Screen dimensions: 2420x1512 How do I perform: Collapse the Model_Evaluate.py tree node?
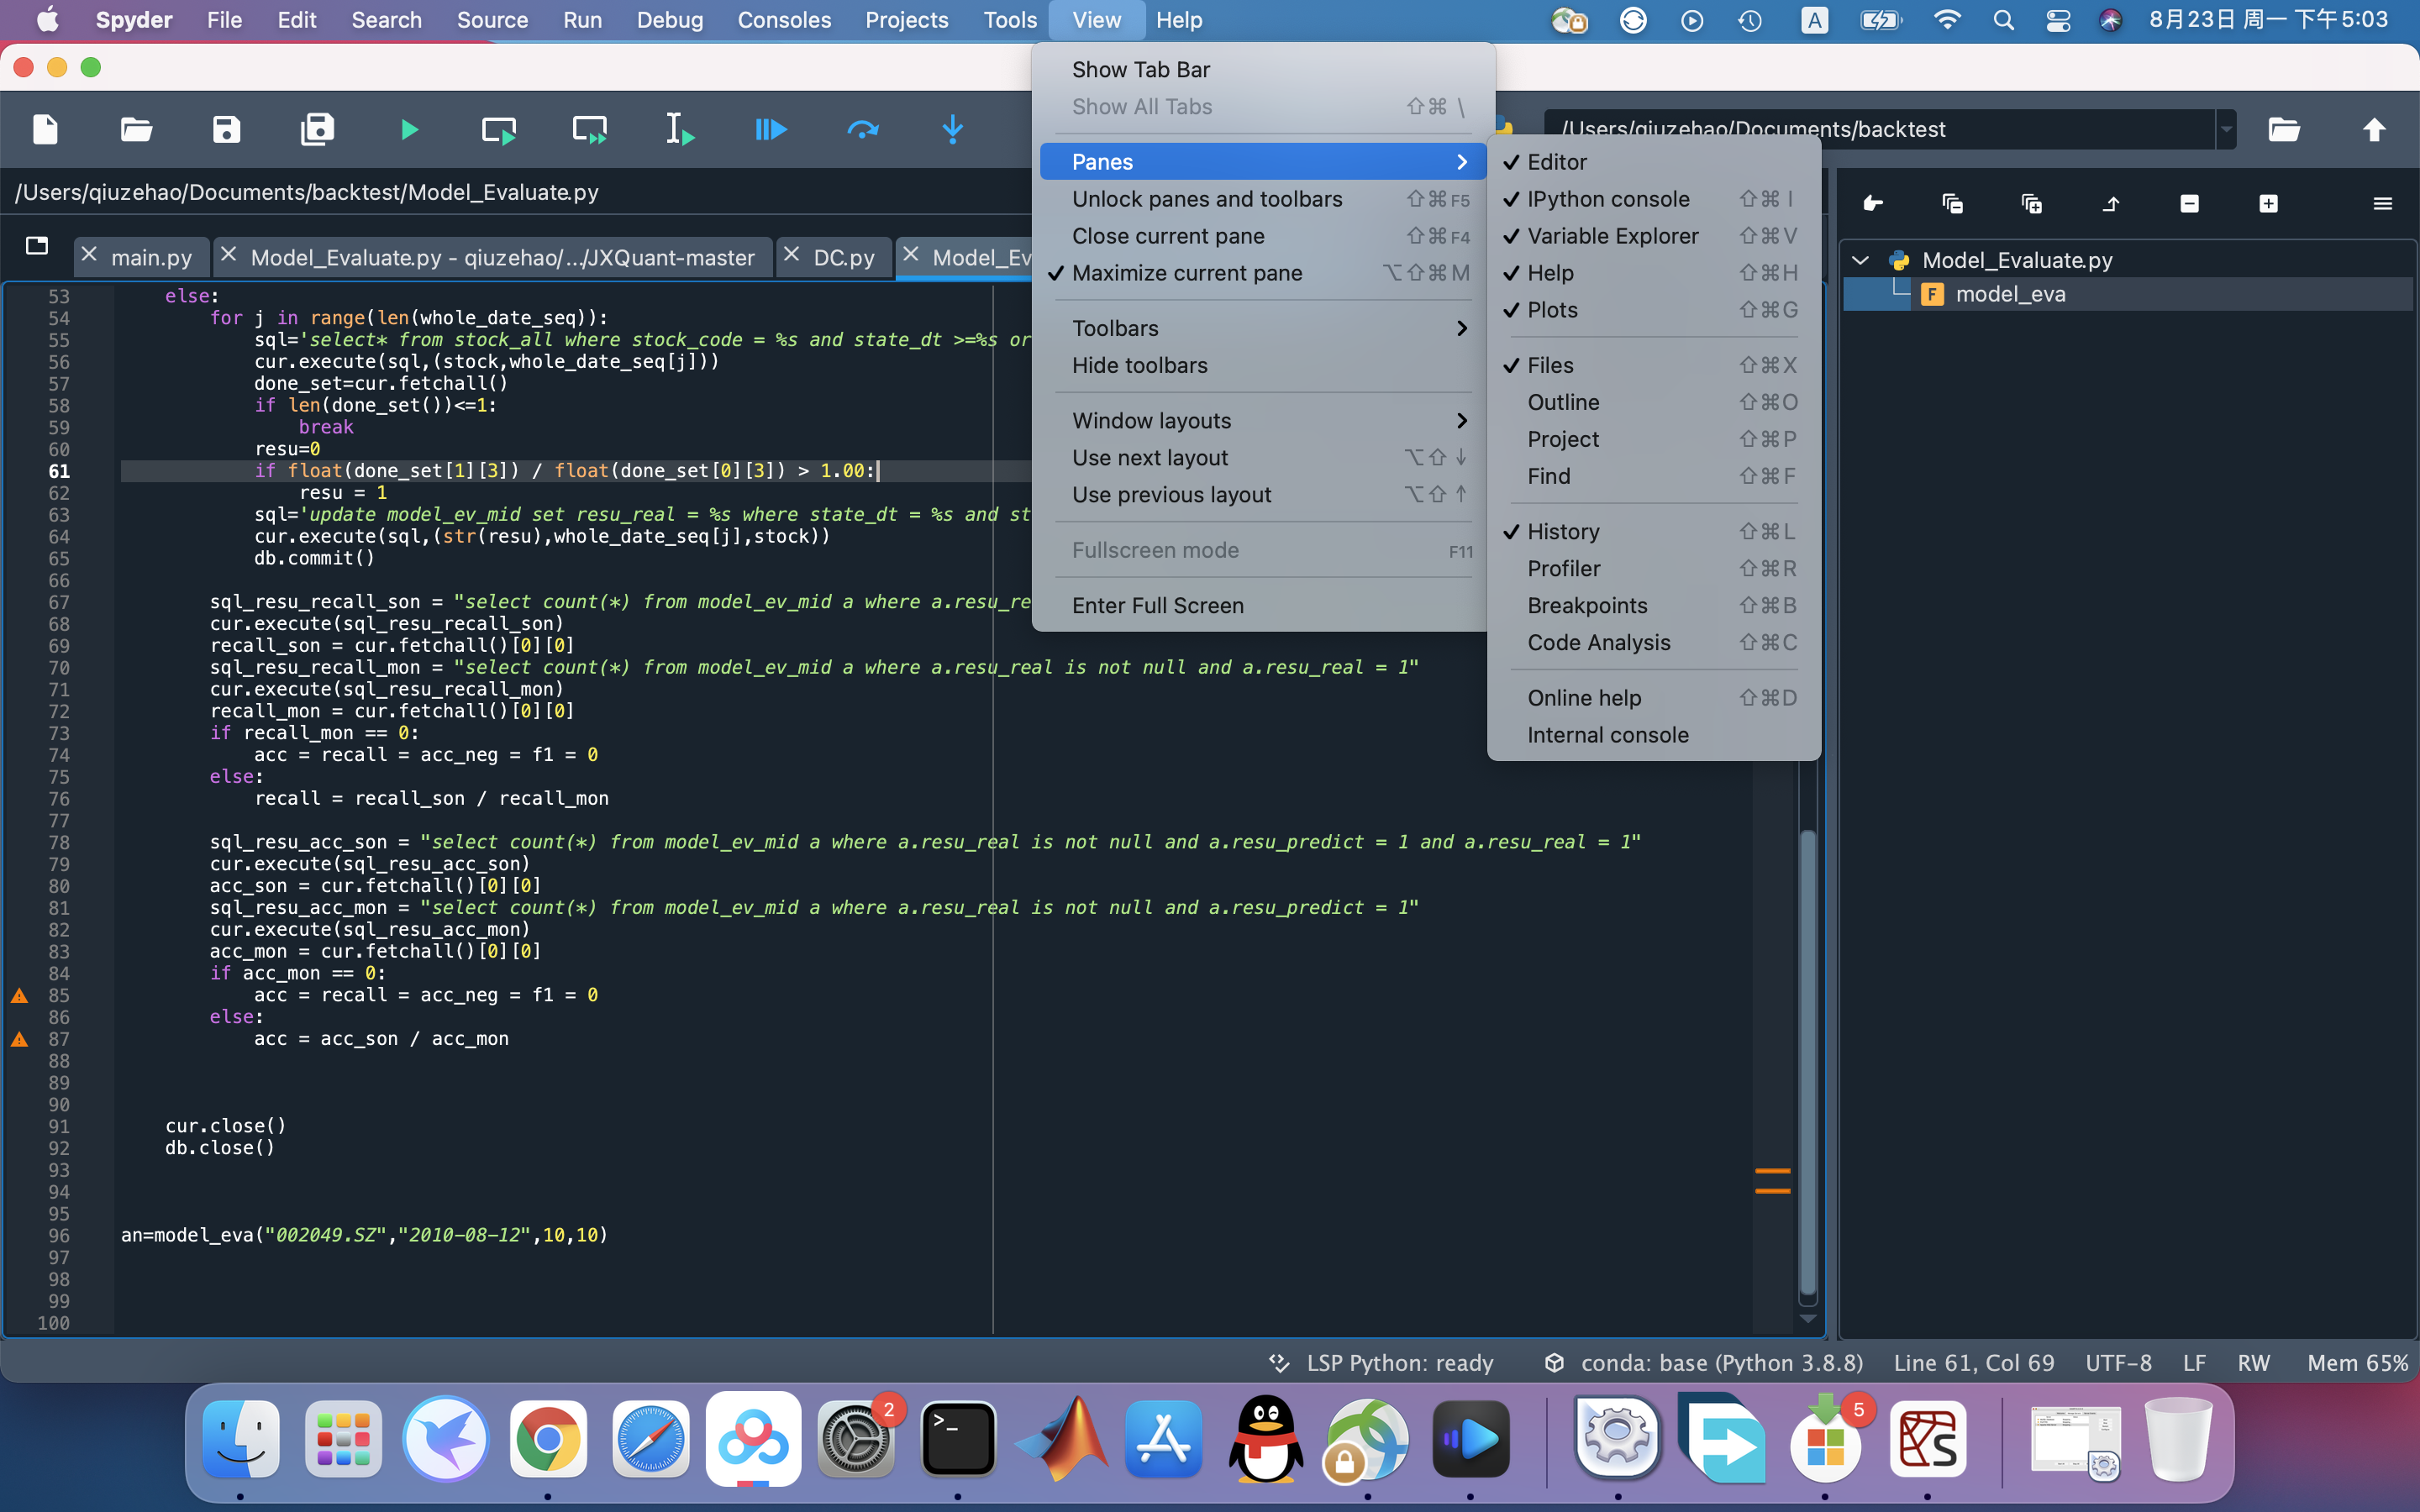(1860, 260)
